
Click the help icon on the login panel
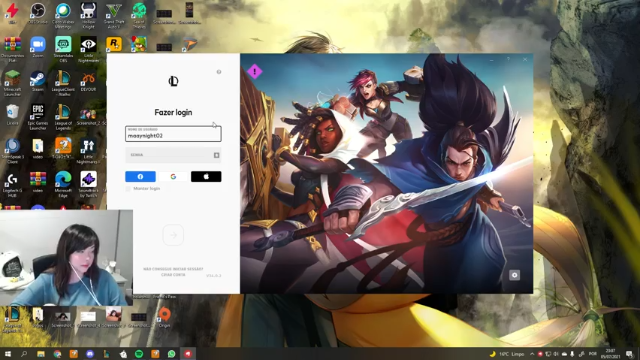(x=219, y=72)
